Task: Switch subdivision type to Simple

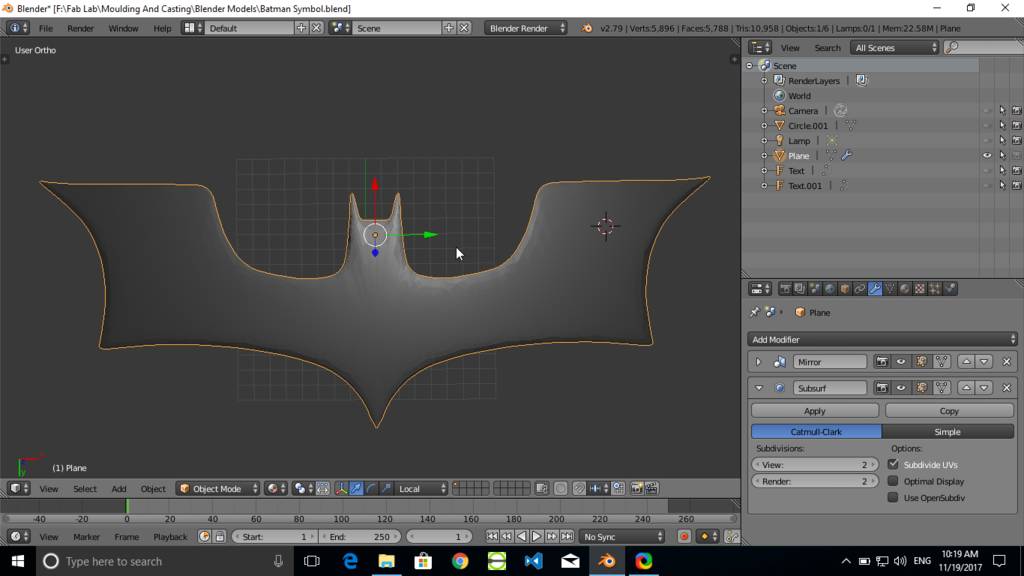Action: [x=947, y=432]
